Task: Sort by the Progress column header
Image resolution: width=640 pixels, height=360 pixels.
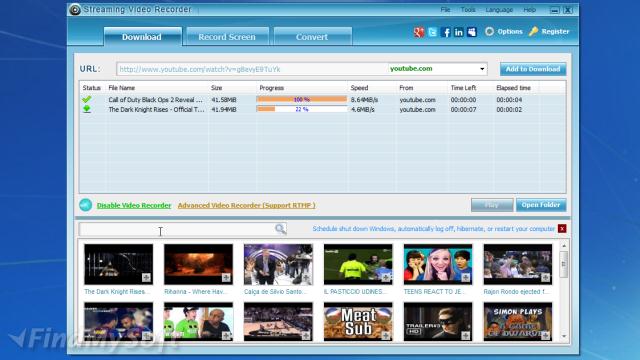Action: (271, 88)
